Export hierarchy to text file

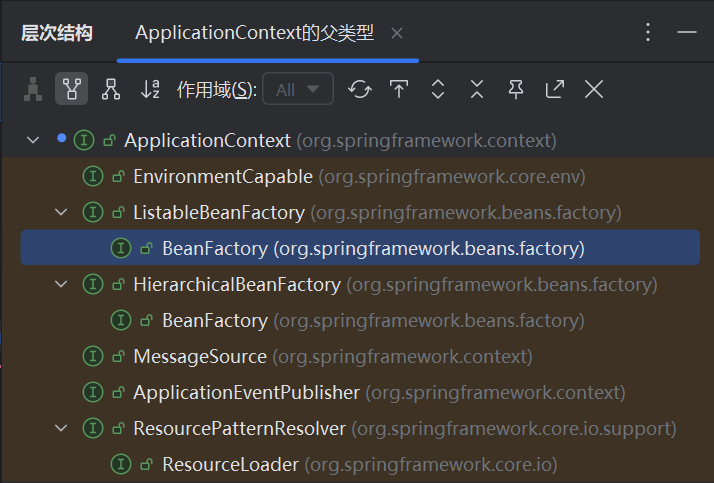[555, 89]
